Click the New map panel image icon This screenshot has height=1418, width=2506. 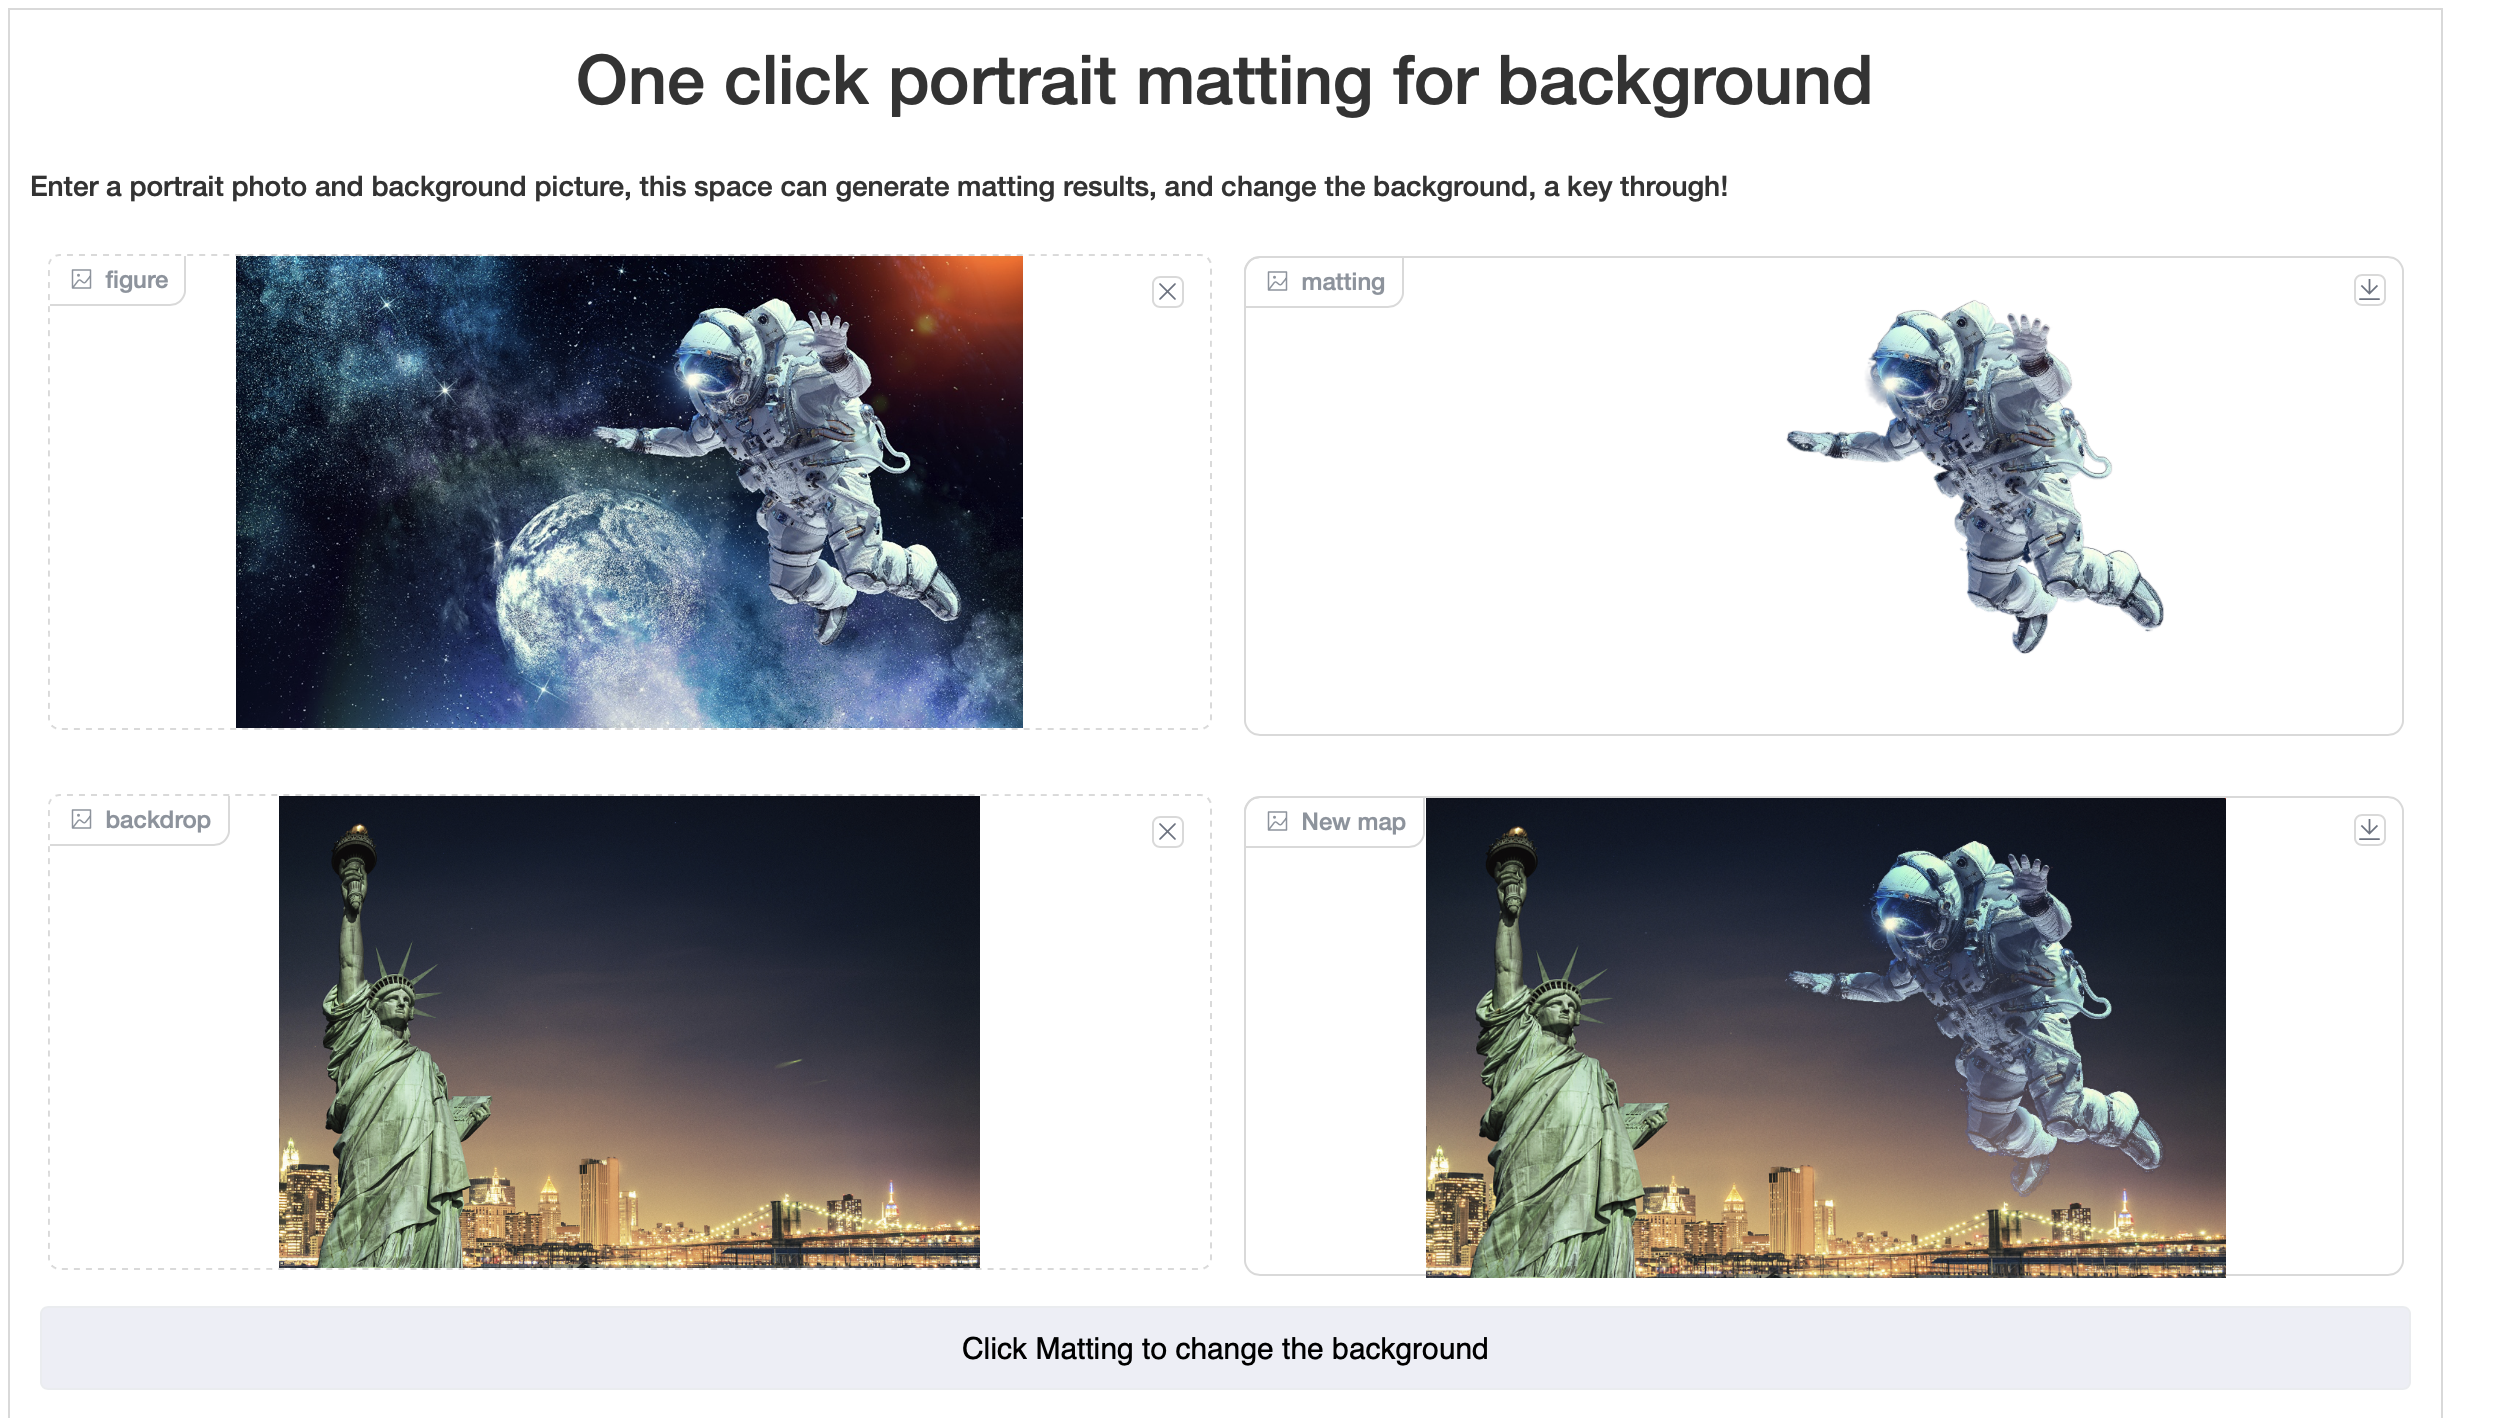(x=1277, y=821)
